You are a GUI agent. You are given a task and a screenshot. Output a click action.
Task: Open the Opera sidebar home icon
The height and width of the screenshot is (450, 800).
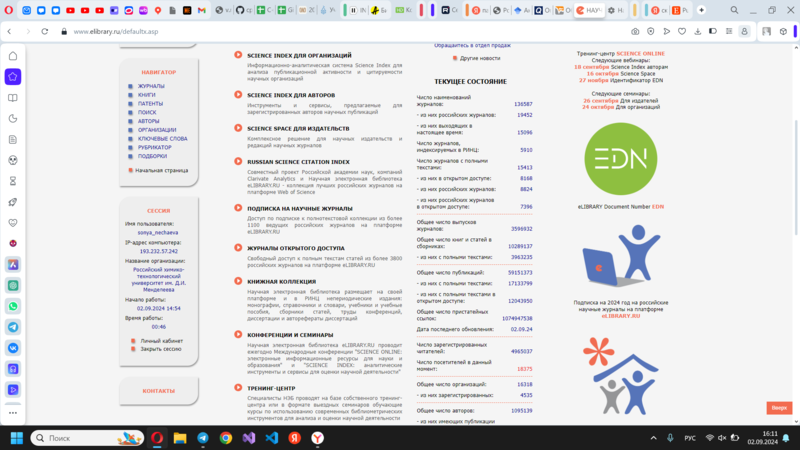point(13,56)
